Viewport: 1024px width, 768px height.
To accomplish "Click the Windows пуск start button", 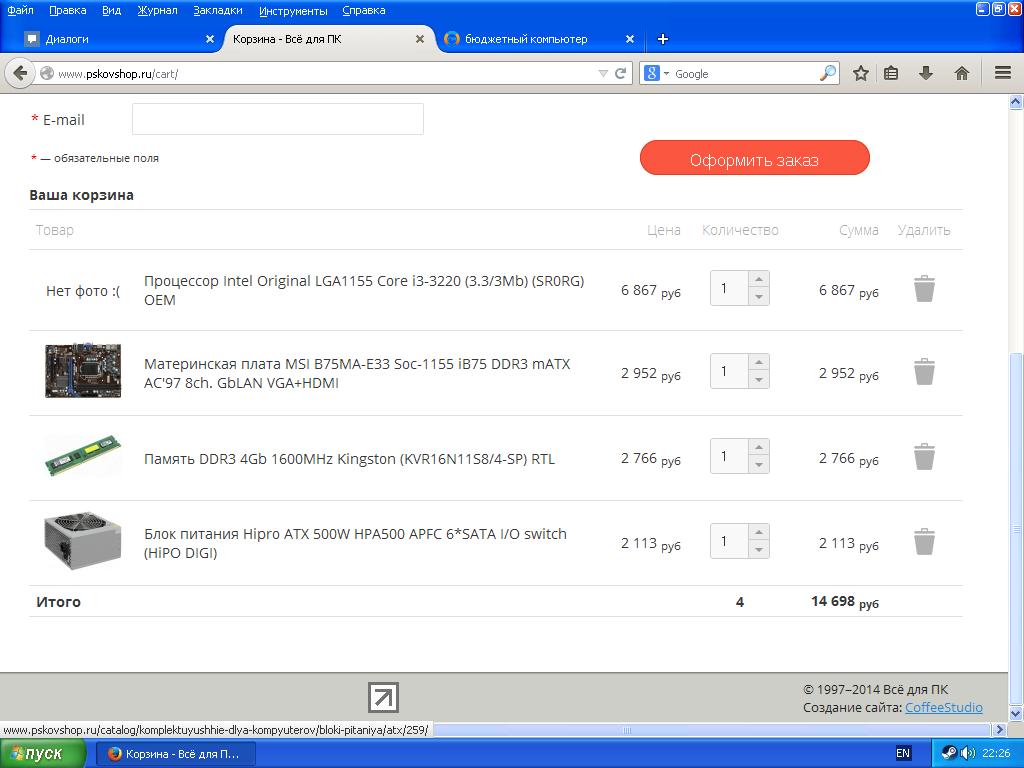I will pos(42,754).
